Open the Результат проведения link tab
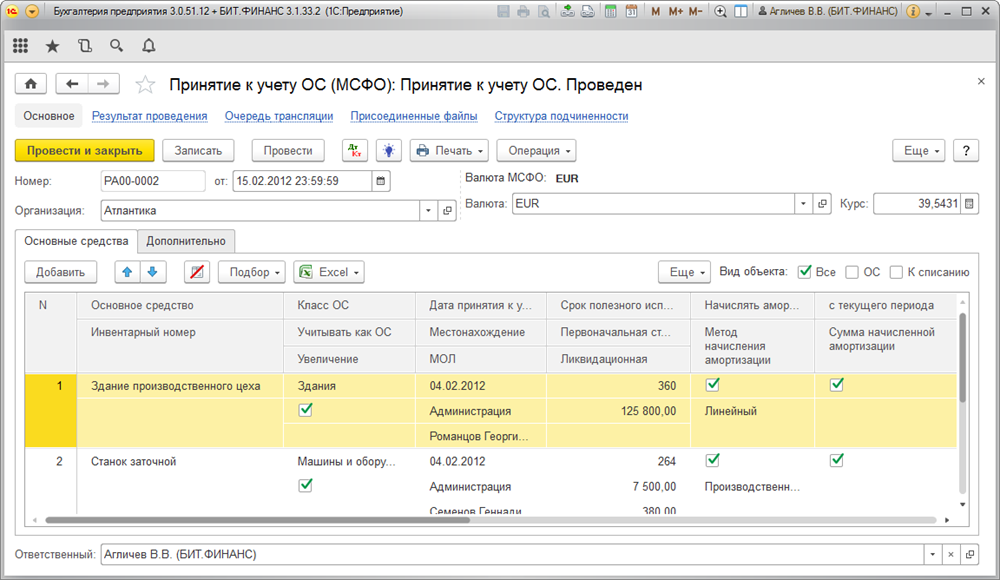 click(149, 116)
